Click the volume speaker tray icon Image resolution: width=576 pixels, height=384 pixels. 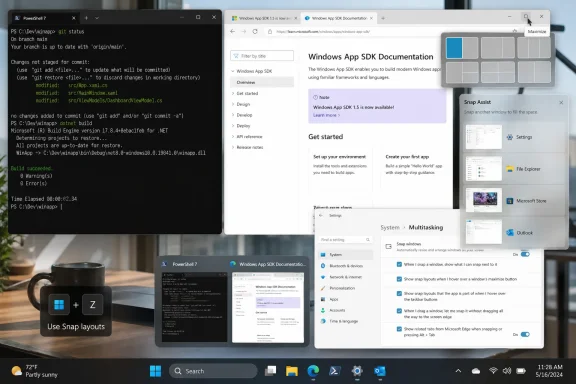[x=507, y=371]
